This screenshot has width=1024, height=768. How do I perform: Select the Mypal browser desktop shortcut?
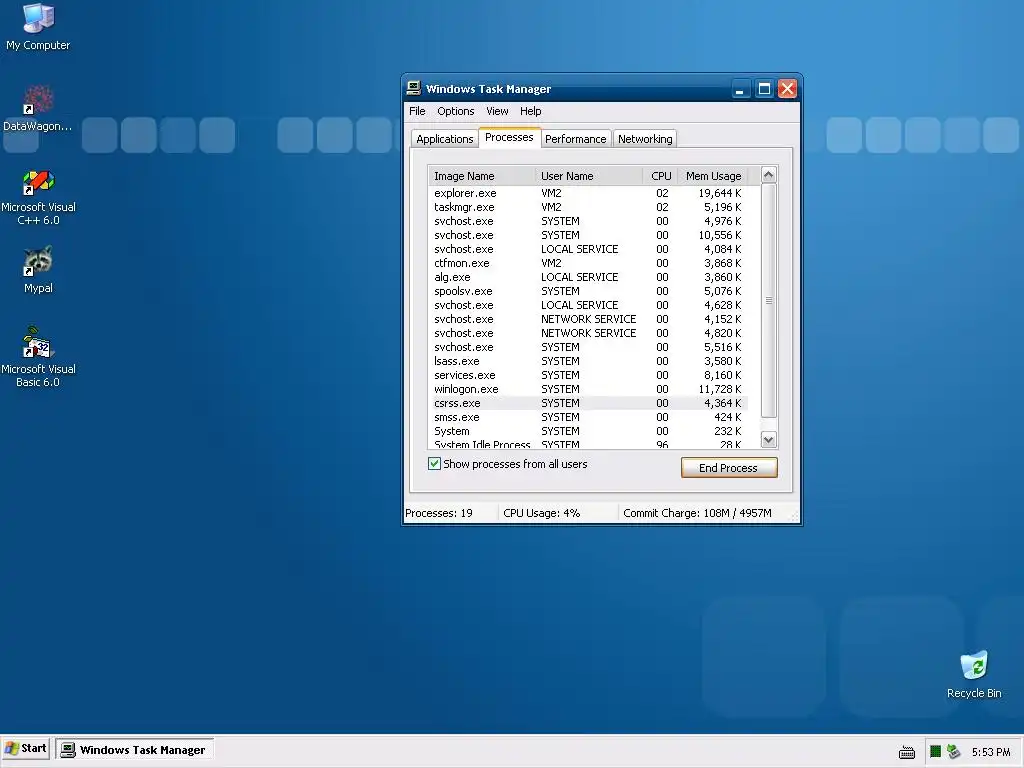38,270
